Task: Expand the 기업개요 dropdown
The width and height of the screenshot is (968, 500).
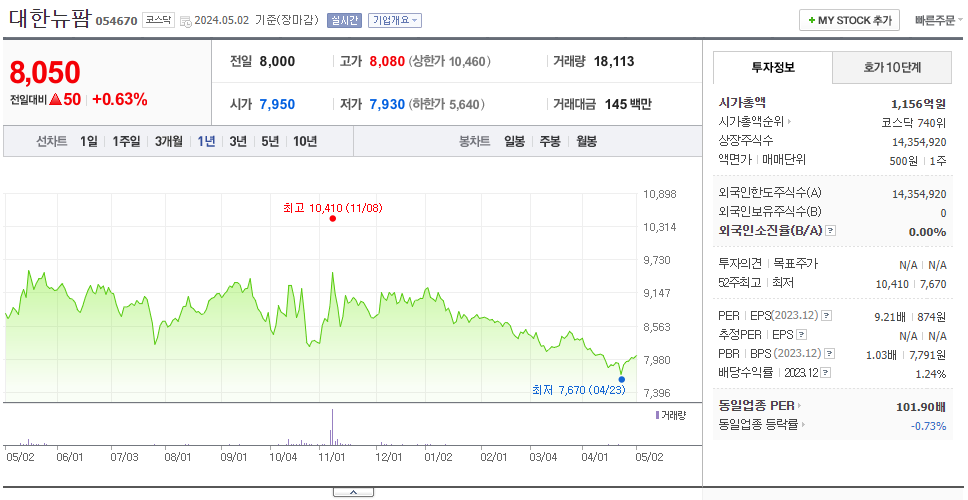Action: [x=395, y=20]
